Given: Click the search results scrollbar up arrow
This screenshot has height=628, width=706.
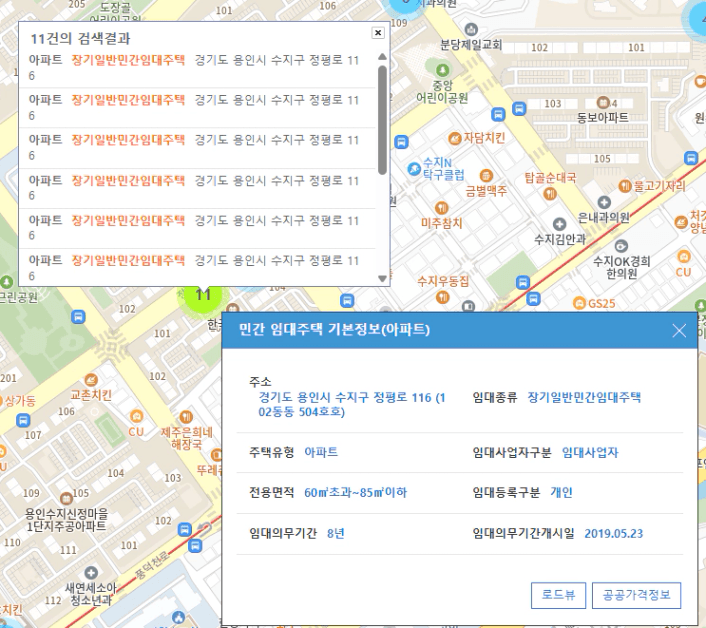Looking at the screenshot, I should [382, 57].
